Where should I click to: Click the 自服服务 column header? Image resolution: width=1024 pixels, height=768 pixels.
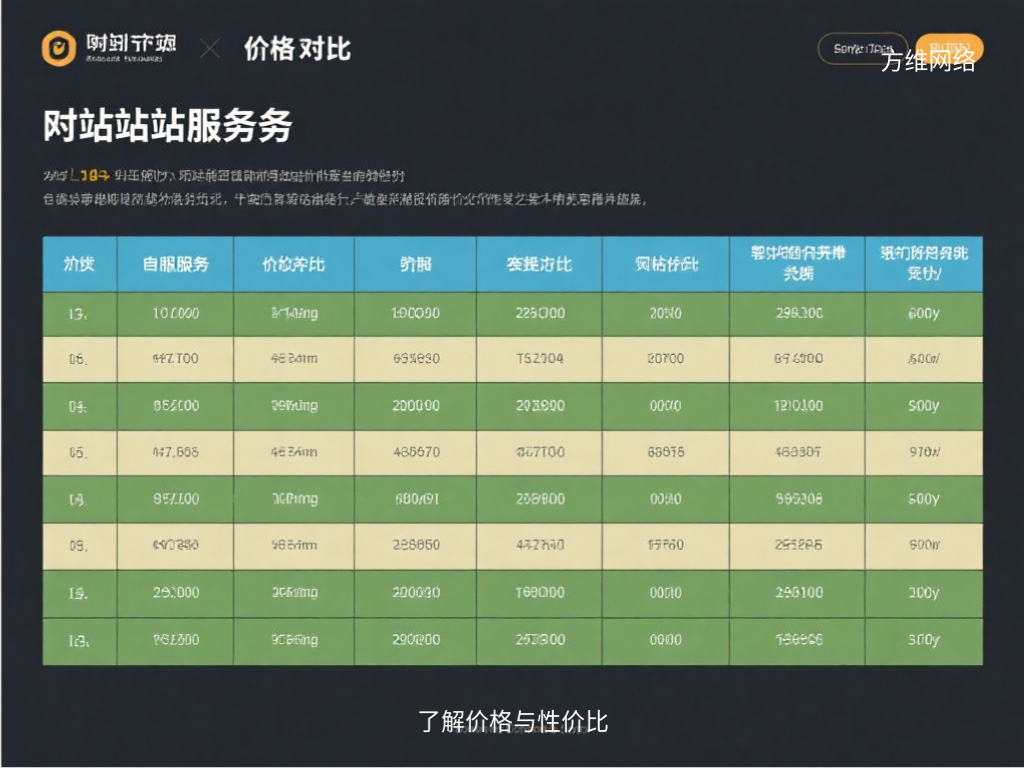tap(175, 263)
